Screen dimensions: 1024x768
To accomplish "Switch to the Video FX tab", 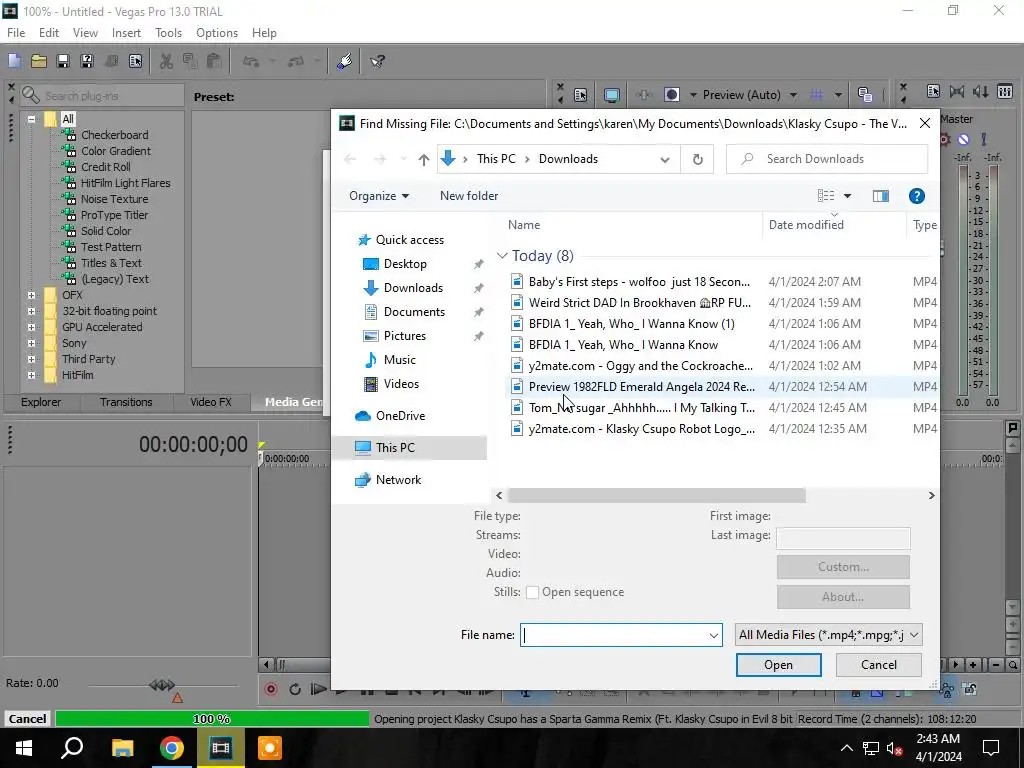I will click(210, 402).
